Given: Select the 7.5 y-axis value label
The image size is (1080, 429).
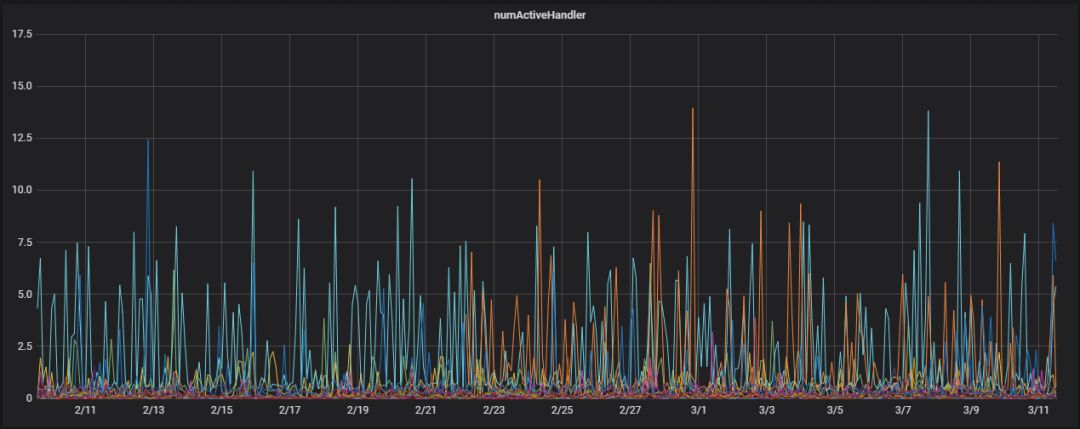Looking at the screenshot, I should pyautogui.click(x=25, y=242).
